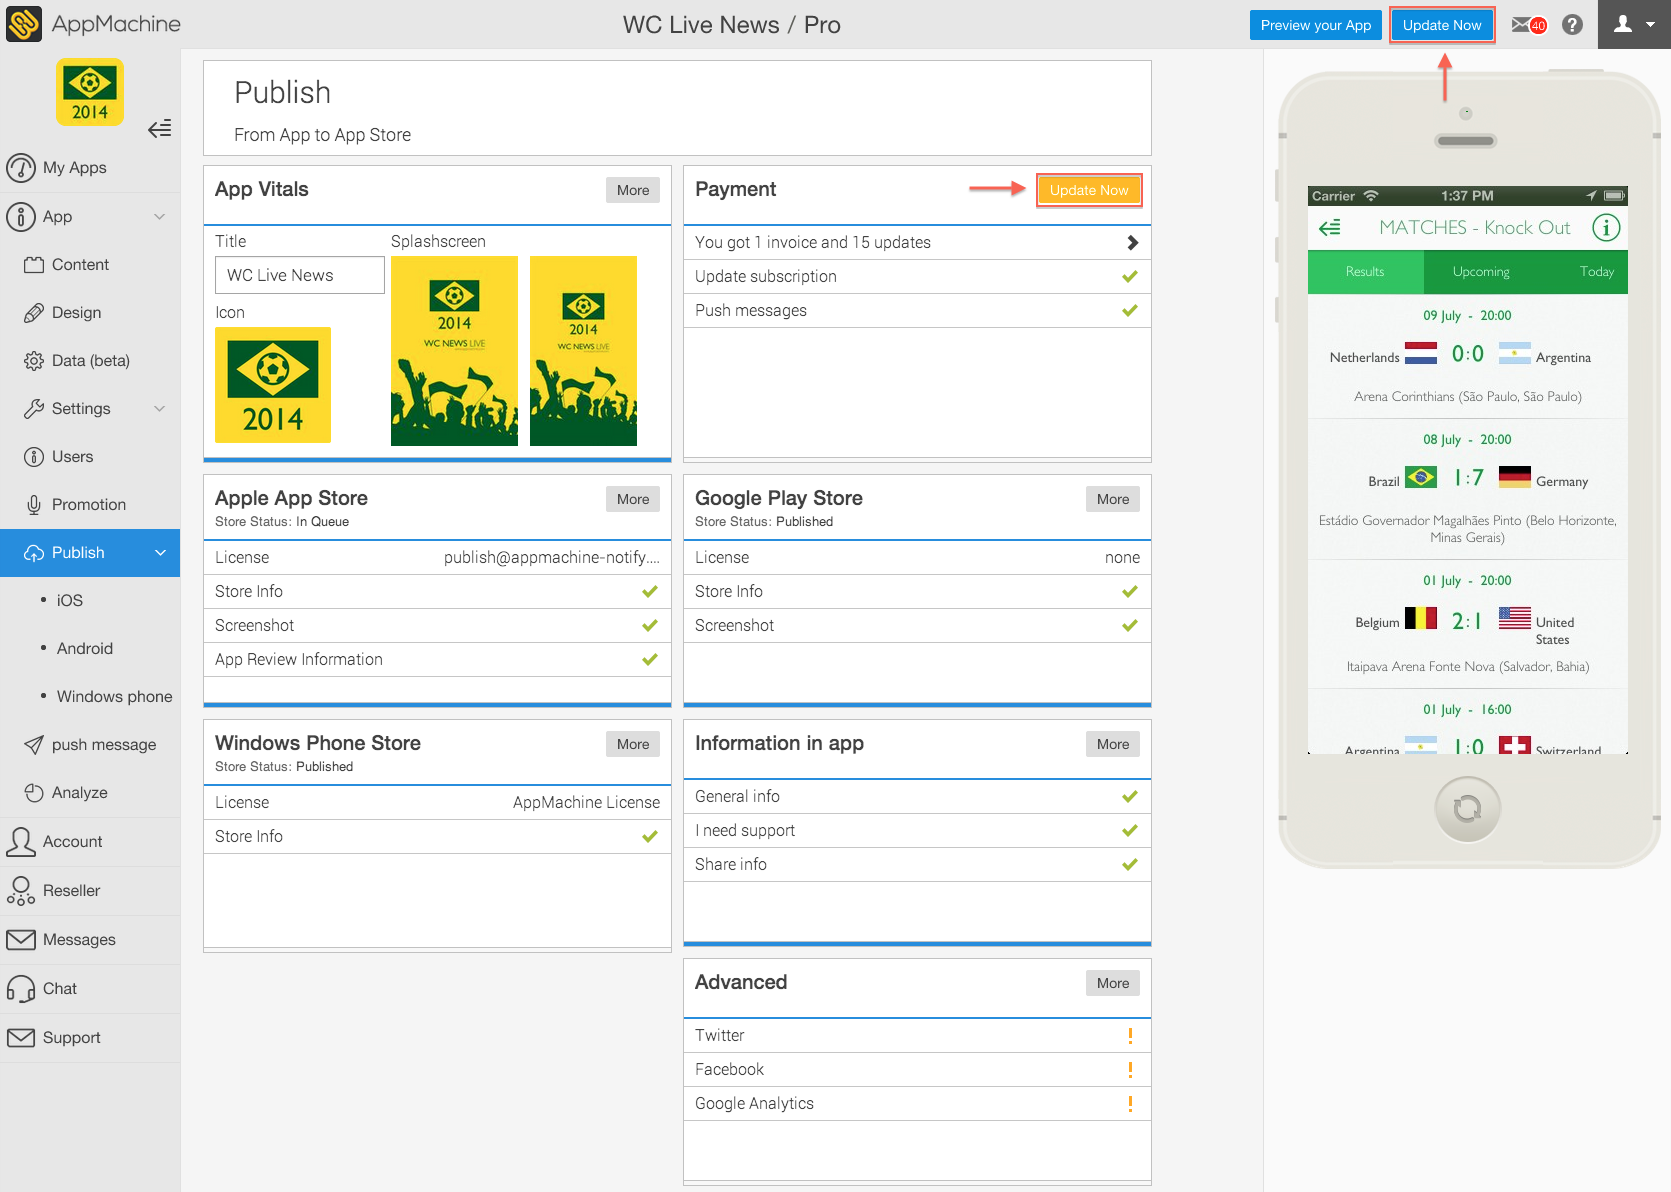1671x1192 pixels.
Task: Click the orange Update Now button in Payment
Action: pos(1089,190)
